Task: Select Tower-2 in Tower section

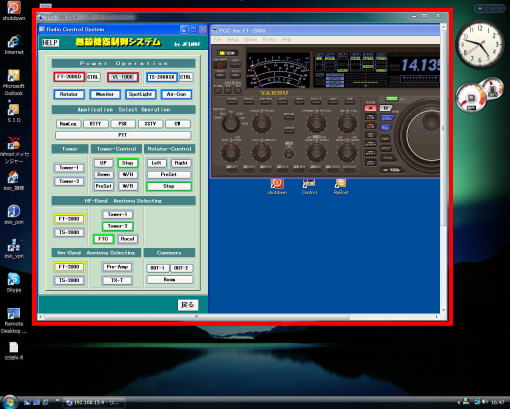Action: coord(69,181)
